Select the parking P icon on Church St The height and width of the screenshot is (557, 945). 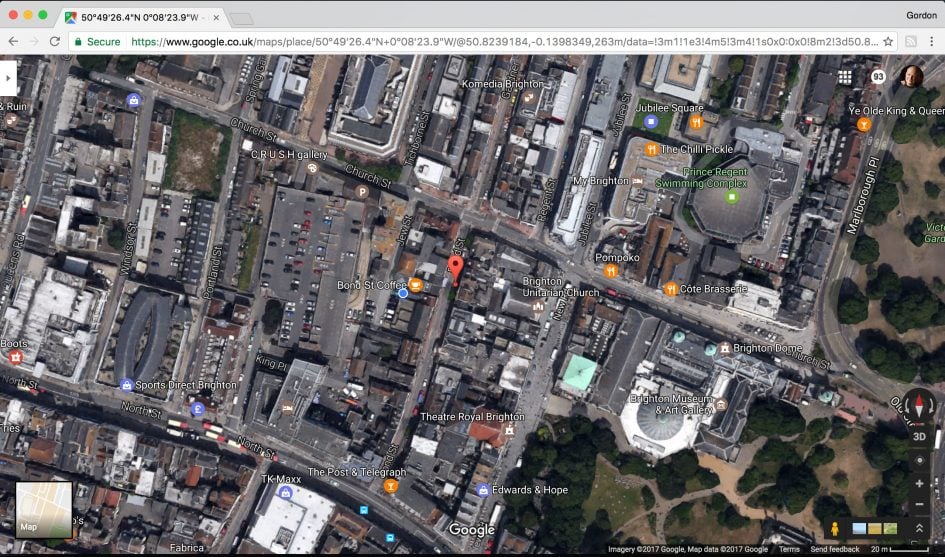[x=362, y=192]
